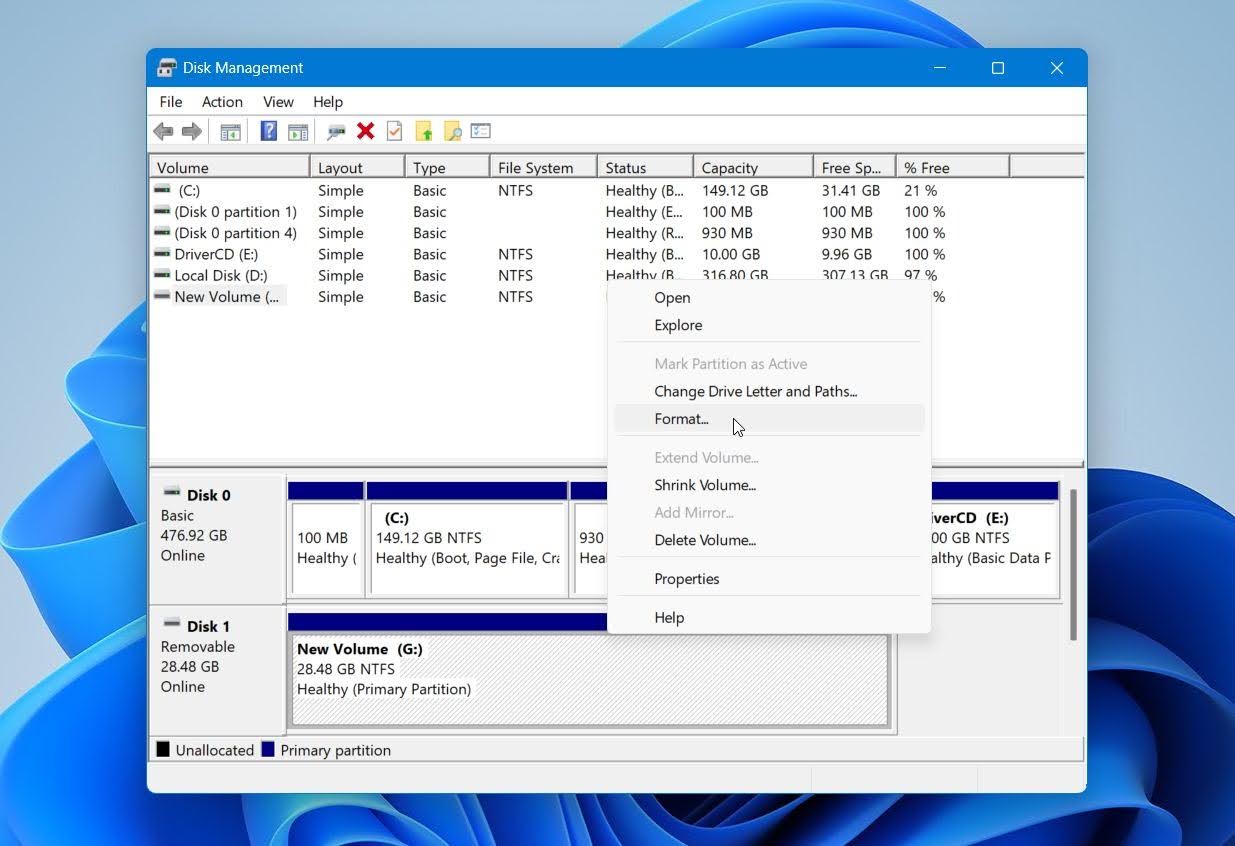Click the Disk Management title bar icon
The height and width of the screenshot is (846, 1235).
pyautogui.click(x=167, y=68)
